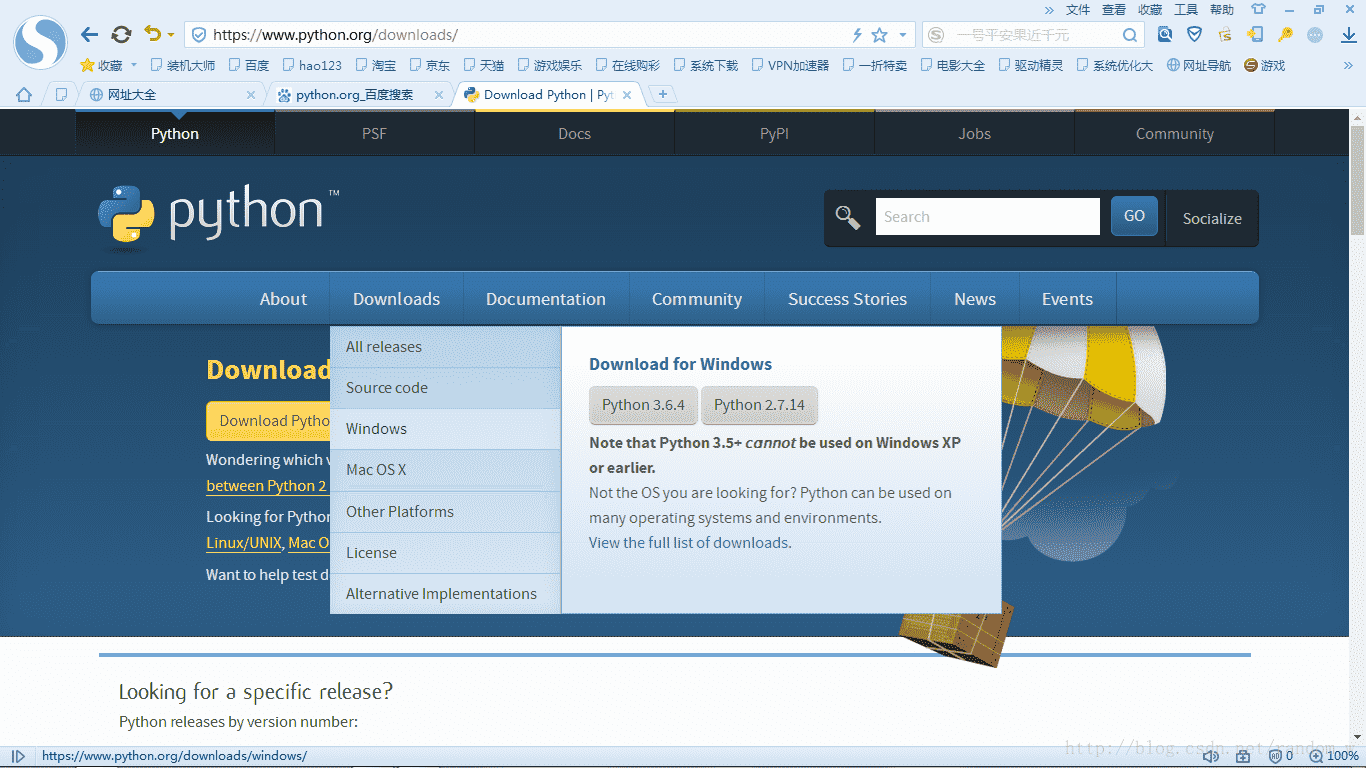Open the Events nav menu

pos(1067,299)
